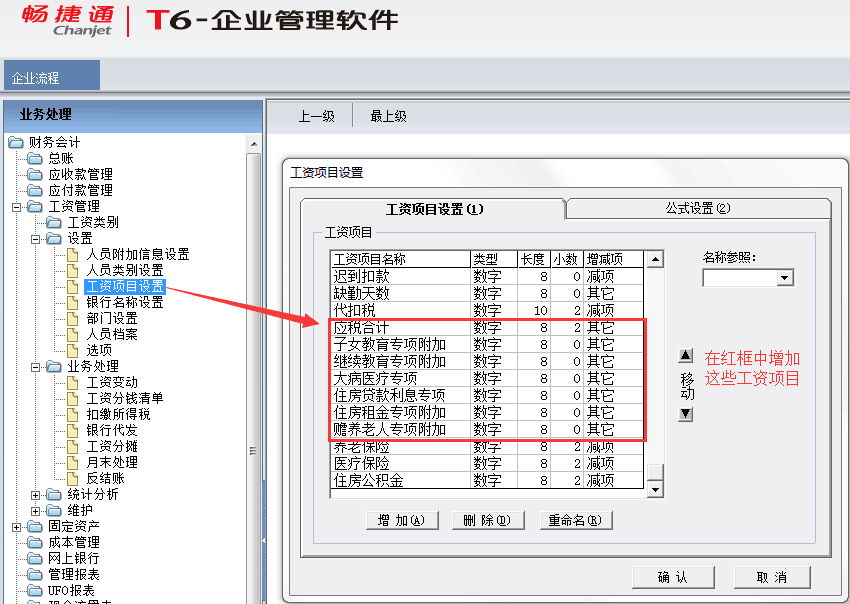Click the folder icon beside 应付款管理

click(35, 190)
